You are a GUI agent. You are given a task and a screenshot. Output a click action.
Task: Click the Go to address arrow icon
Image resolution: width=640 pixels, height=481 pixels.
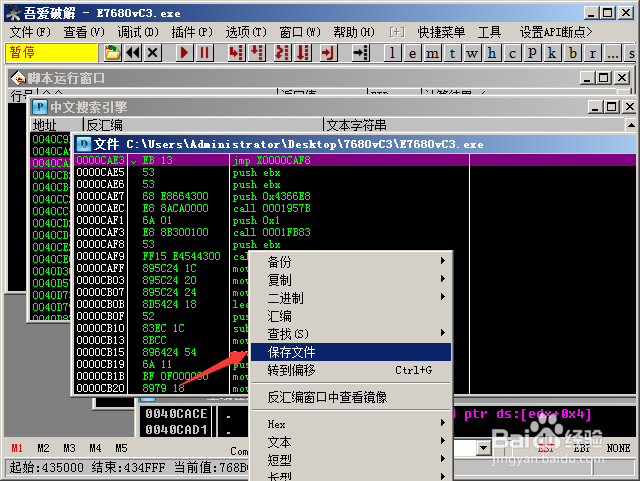360,53
